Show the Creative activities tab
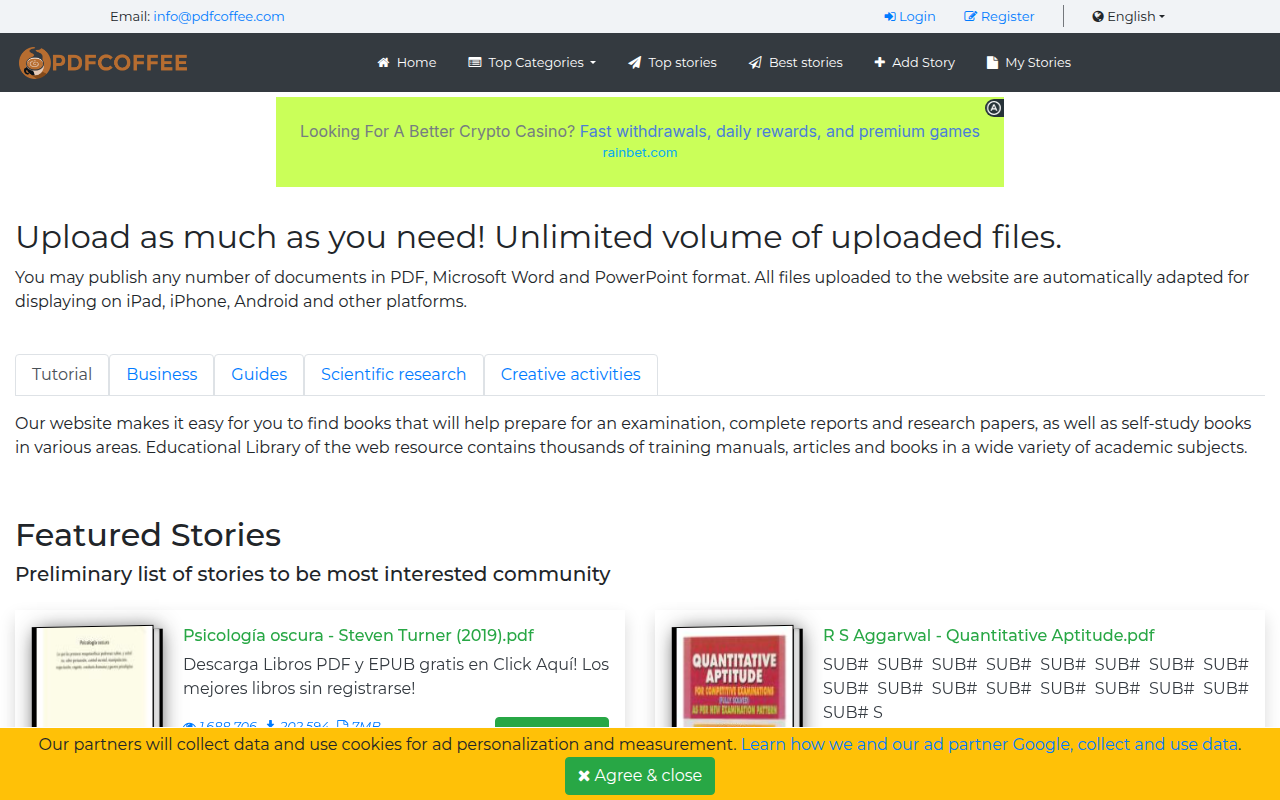 tap(571, 374)
